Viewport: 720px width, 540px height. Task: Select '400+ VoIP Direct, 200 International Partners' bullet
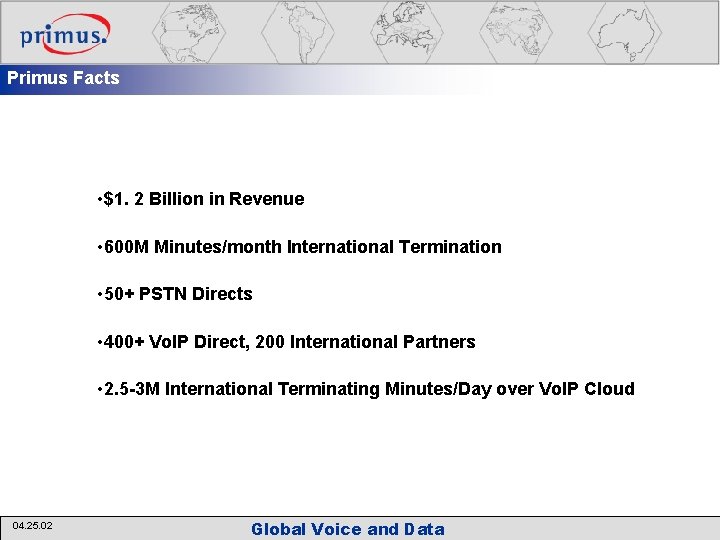pos(287,342)
